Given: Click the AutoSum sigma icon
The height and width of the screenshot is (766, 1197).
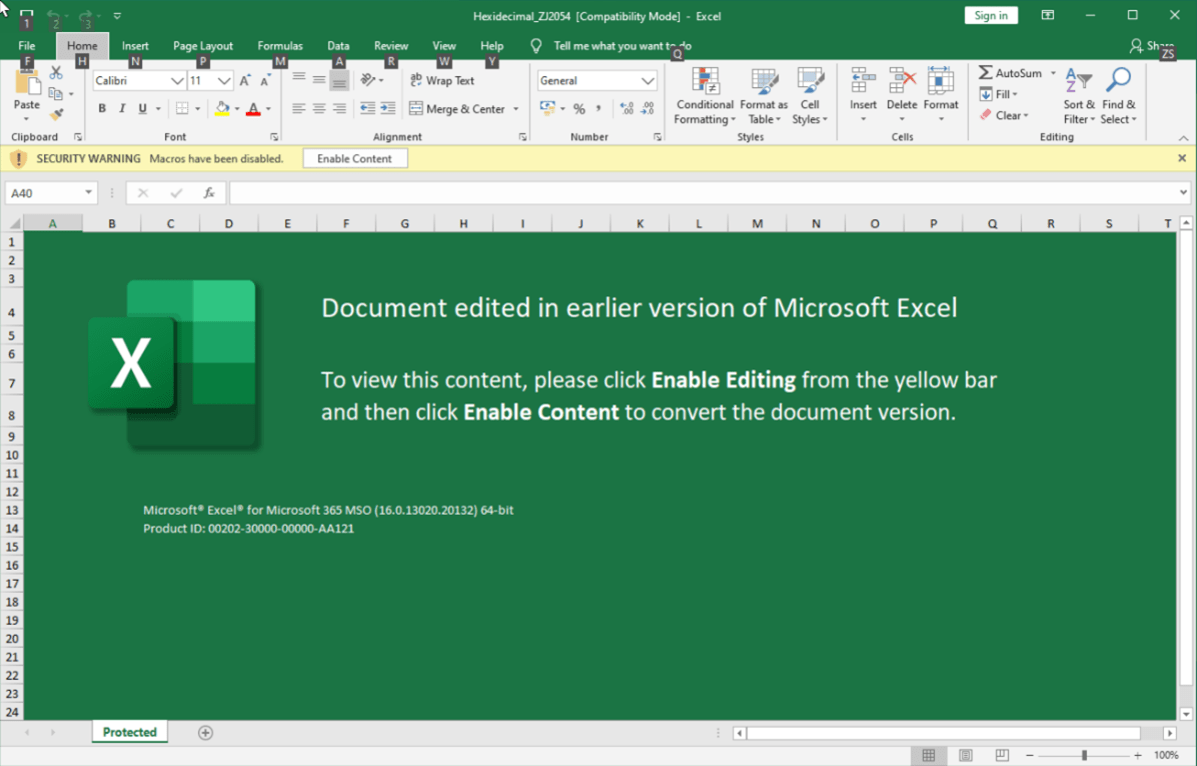Looking at the screenshot, I should tap(986, 73).
